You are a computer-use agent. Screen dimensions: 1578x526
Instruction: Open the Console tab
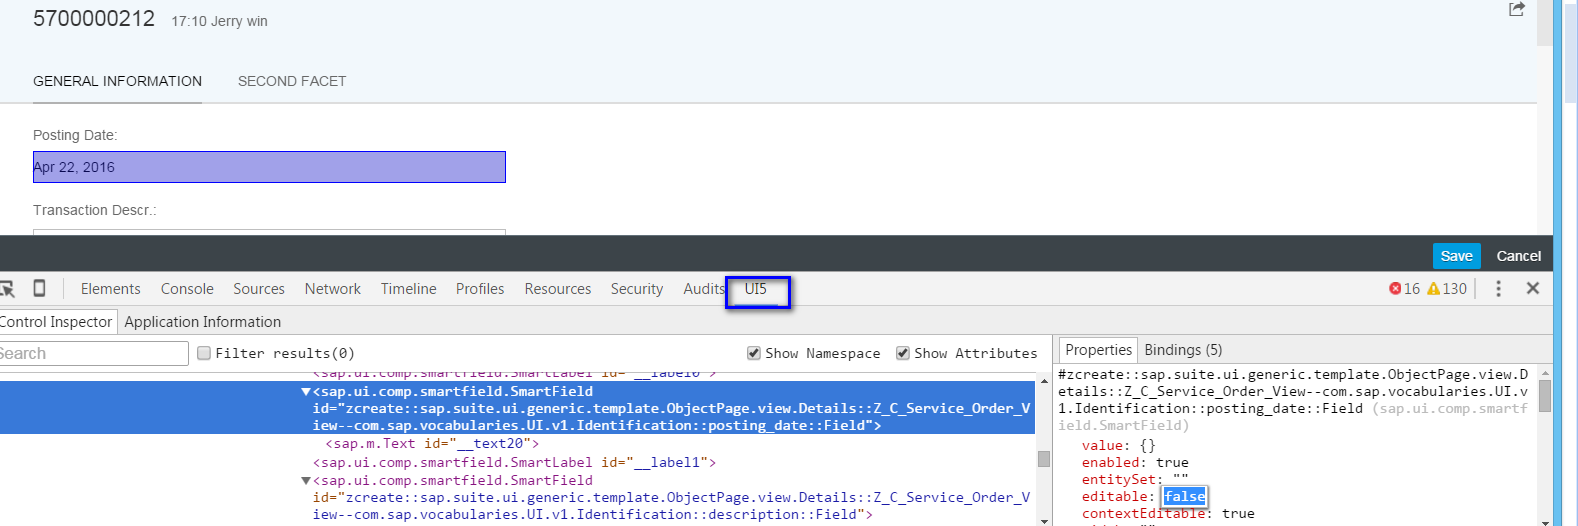coord(187,288)
